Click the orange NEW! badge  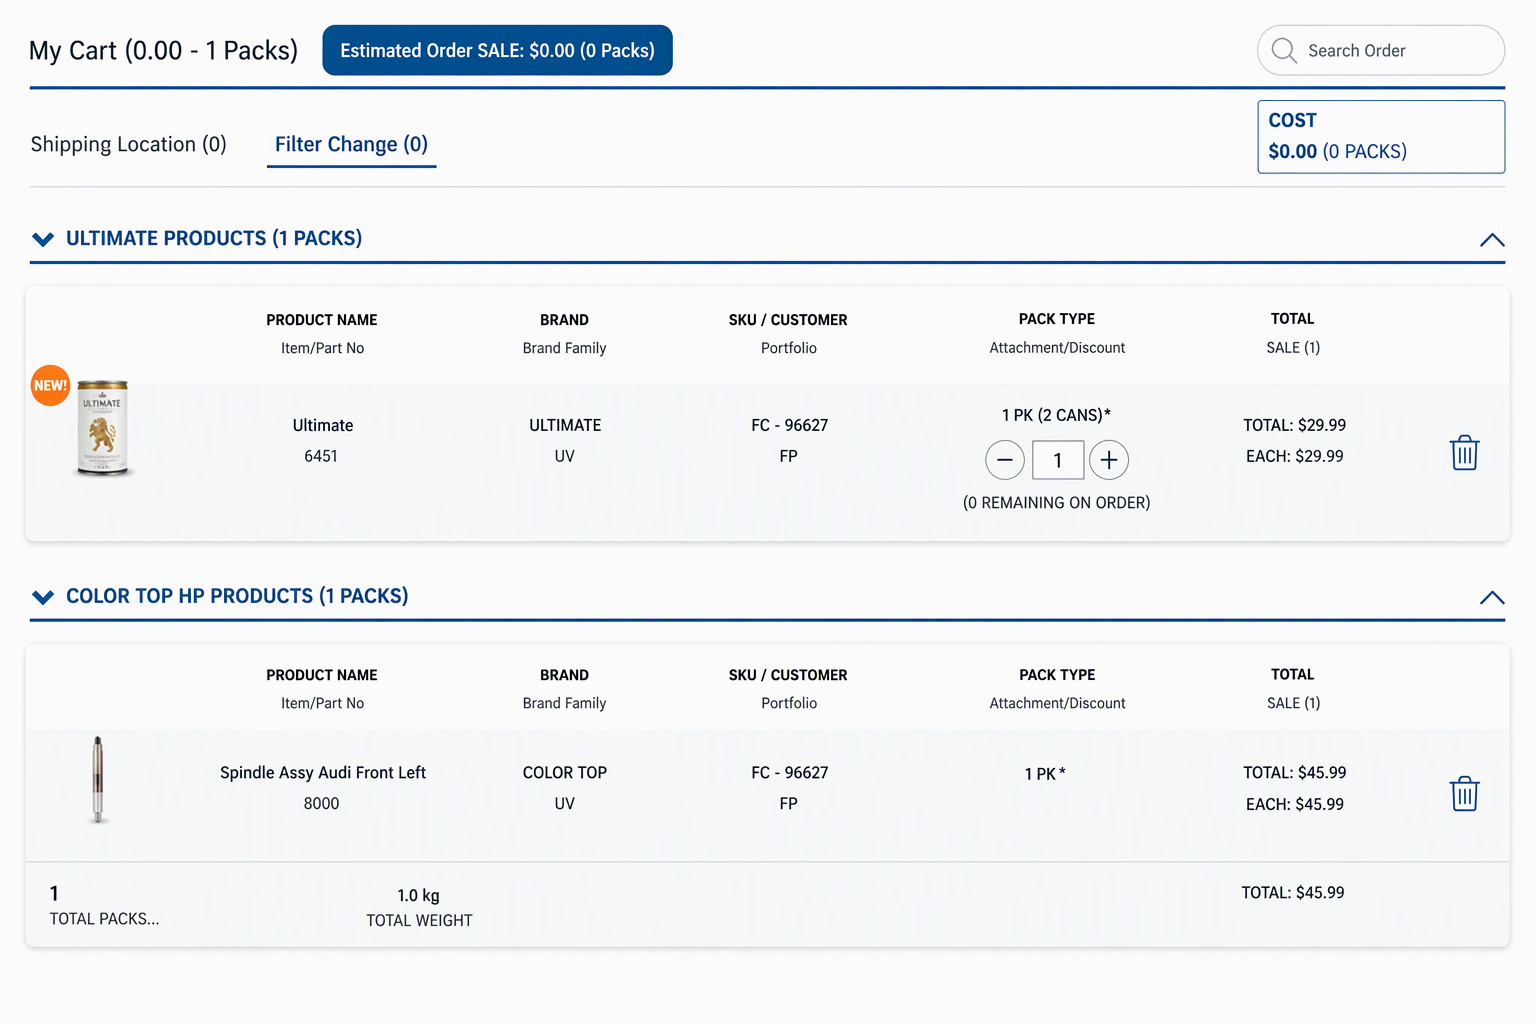pyautogui.click(x=50, y=385)
